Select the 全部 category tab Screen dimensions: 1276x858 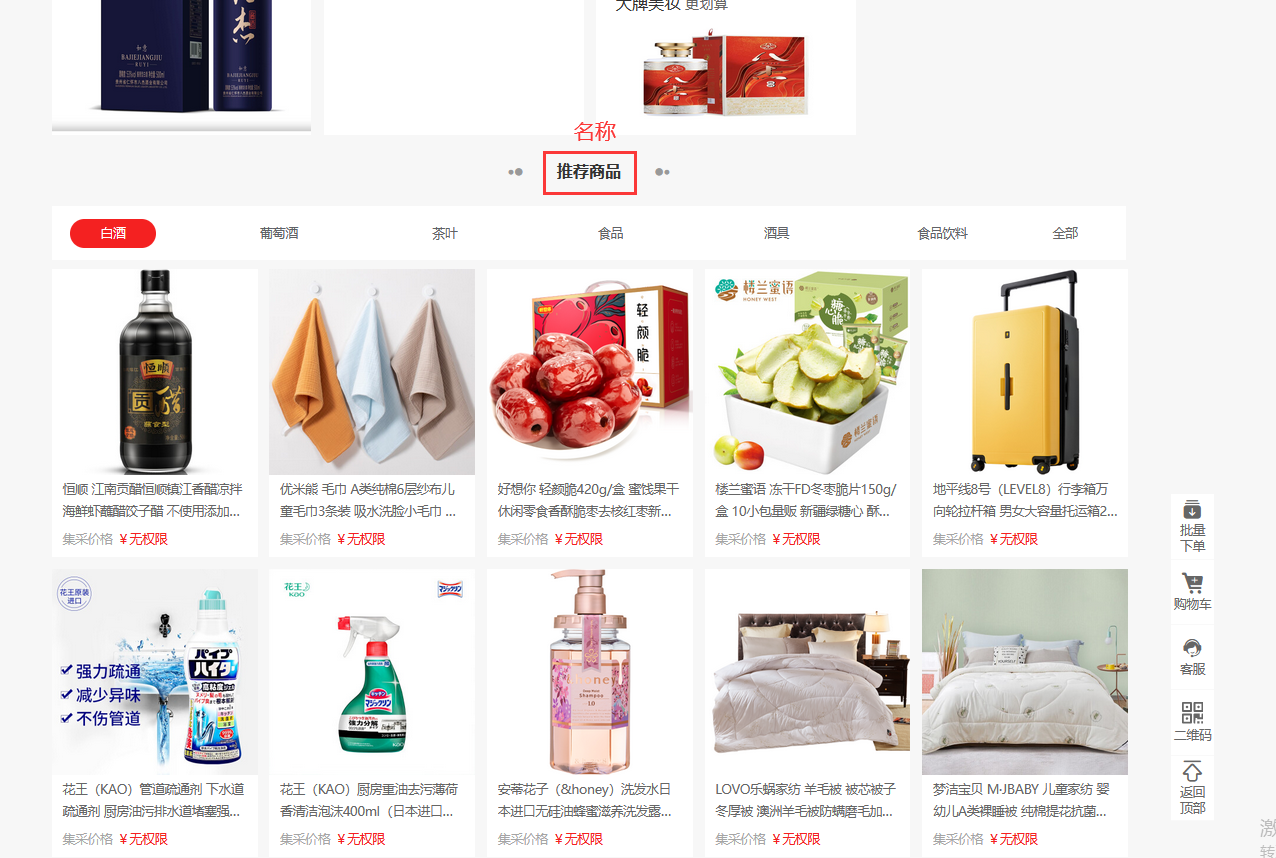click(x=1066, y=233)
